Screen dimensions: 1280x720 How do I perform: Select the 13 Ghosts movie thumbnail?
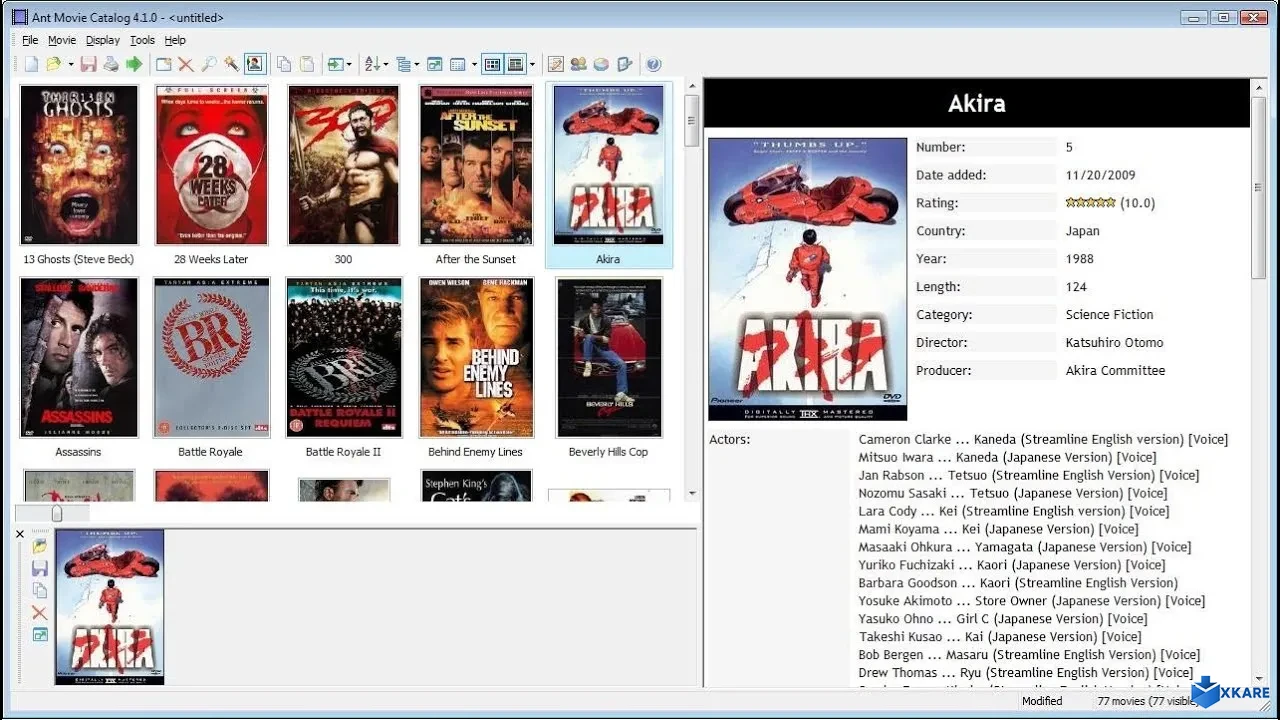pyautogui.click(x=78, y=165)
